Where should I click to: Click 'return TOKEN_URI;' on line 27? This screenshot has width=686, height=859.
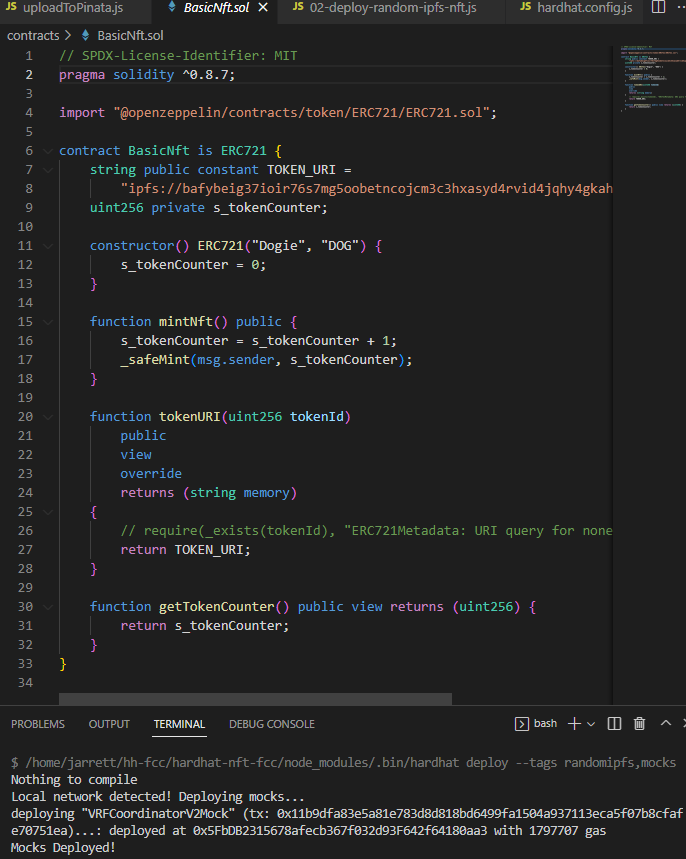coord(185,550)
